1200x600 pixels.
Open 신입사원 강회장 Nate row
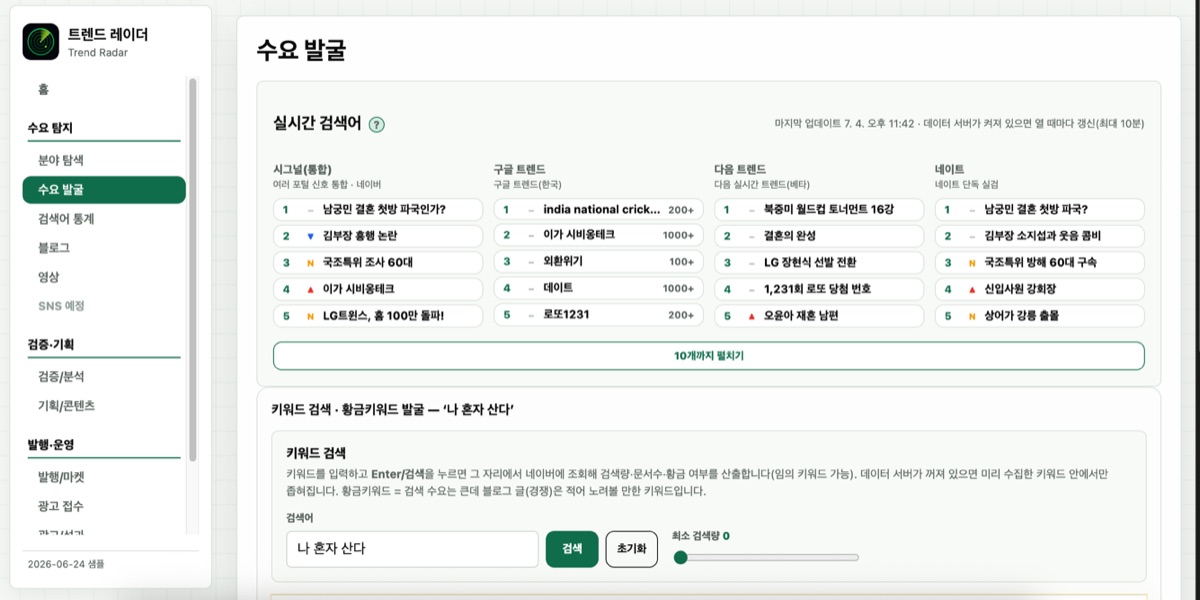[x=1040, y=289]
